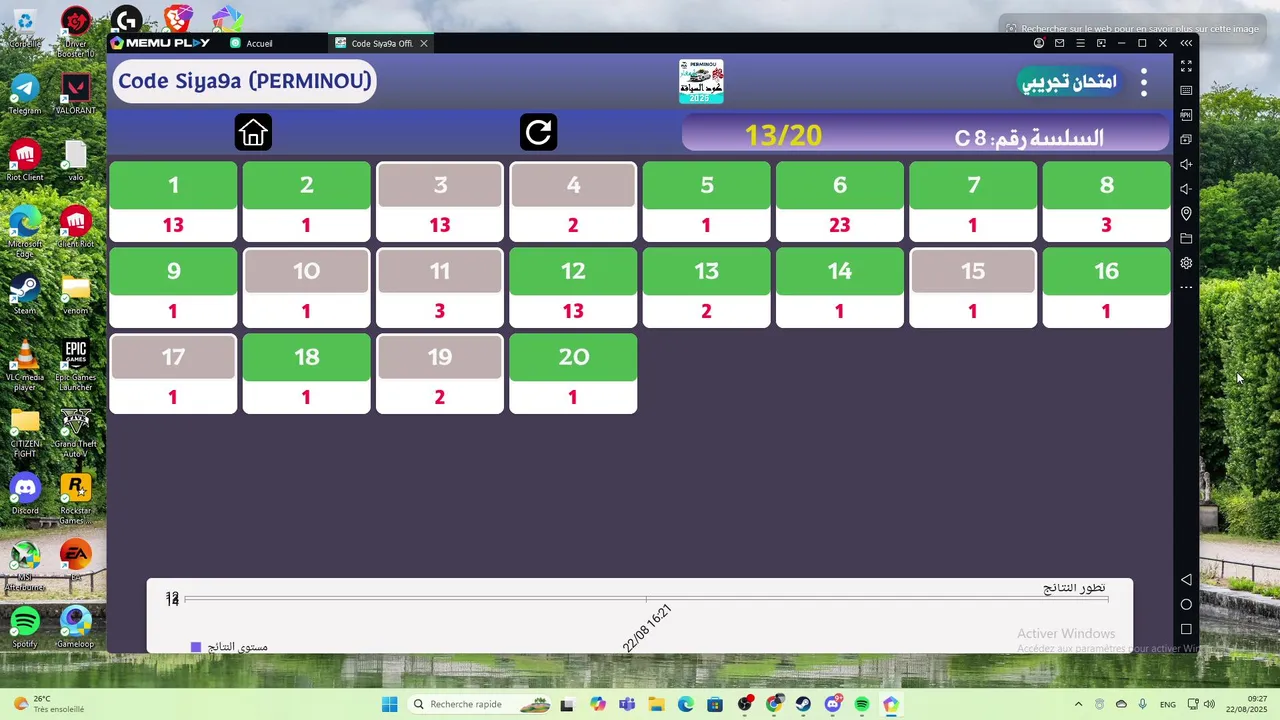Open Steam from the taskbar

pyautogui.click(x=803, y=704)
